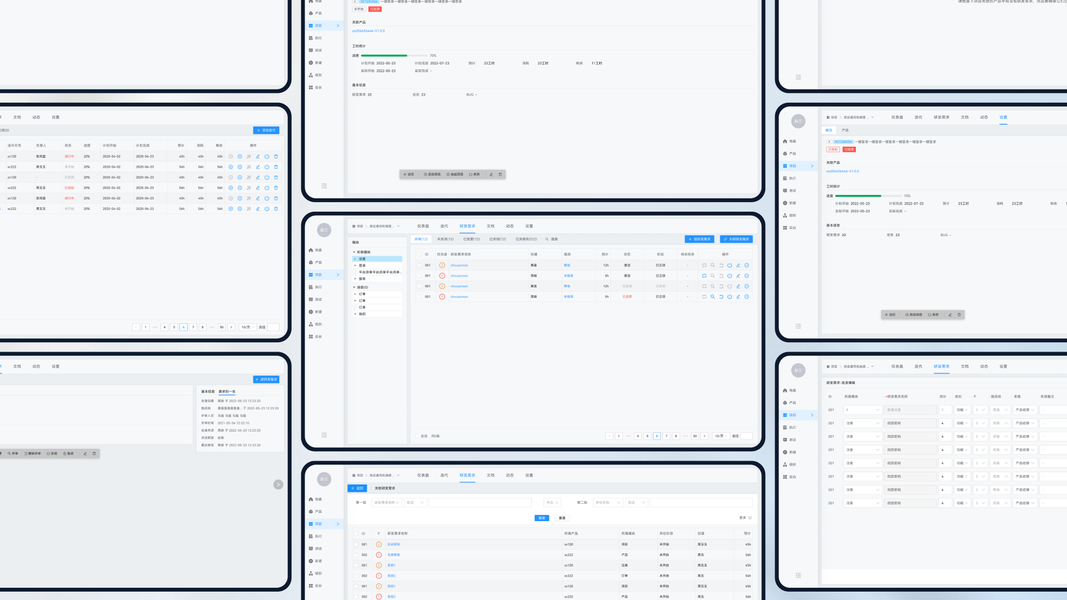Go to page 50 in iteration table window pagination
Image resolution: width=1067 pixels, height=600 pixels.
coord(221,327)
